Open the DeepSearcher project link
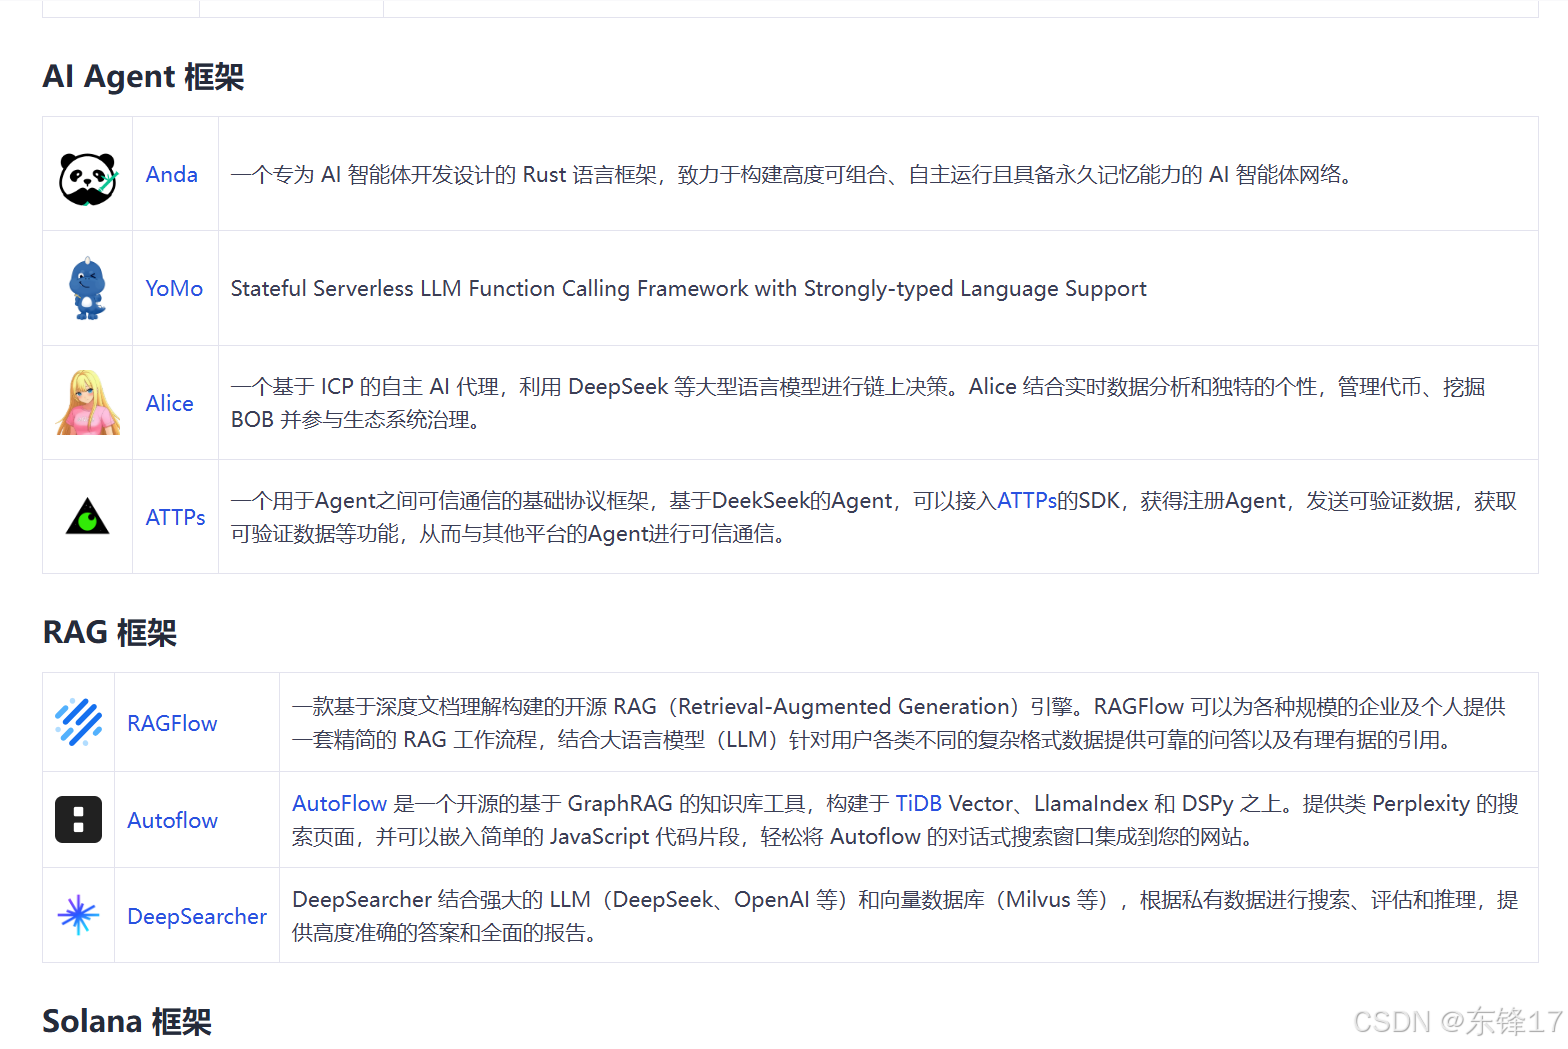Image resolution: width=1568 pixels, height=1049 pixels. 197,917
